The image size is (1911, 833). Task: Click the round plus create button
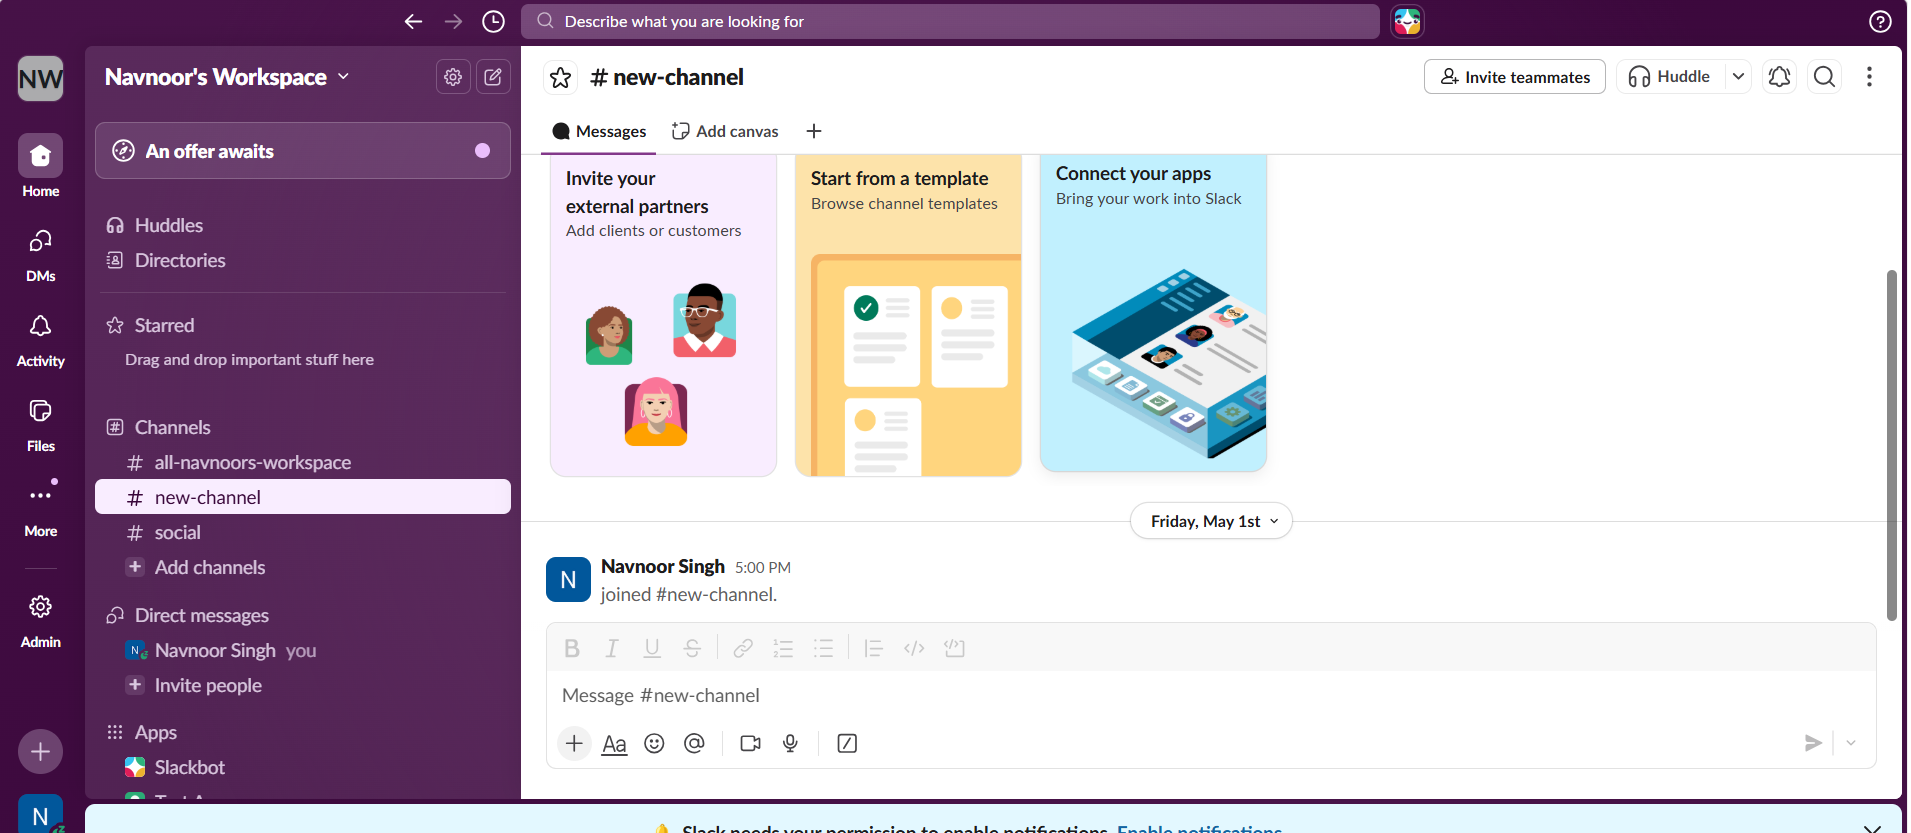pyautogui.click(x=40, y=752)
